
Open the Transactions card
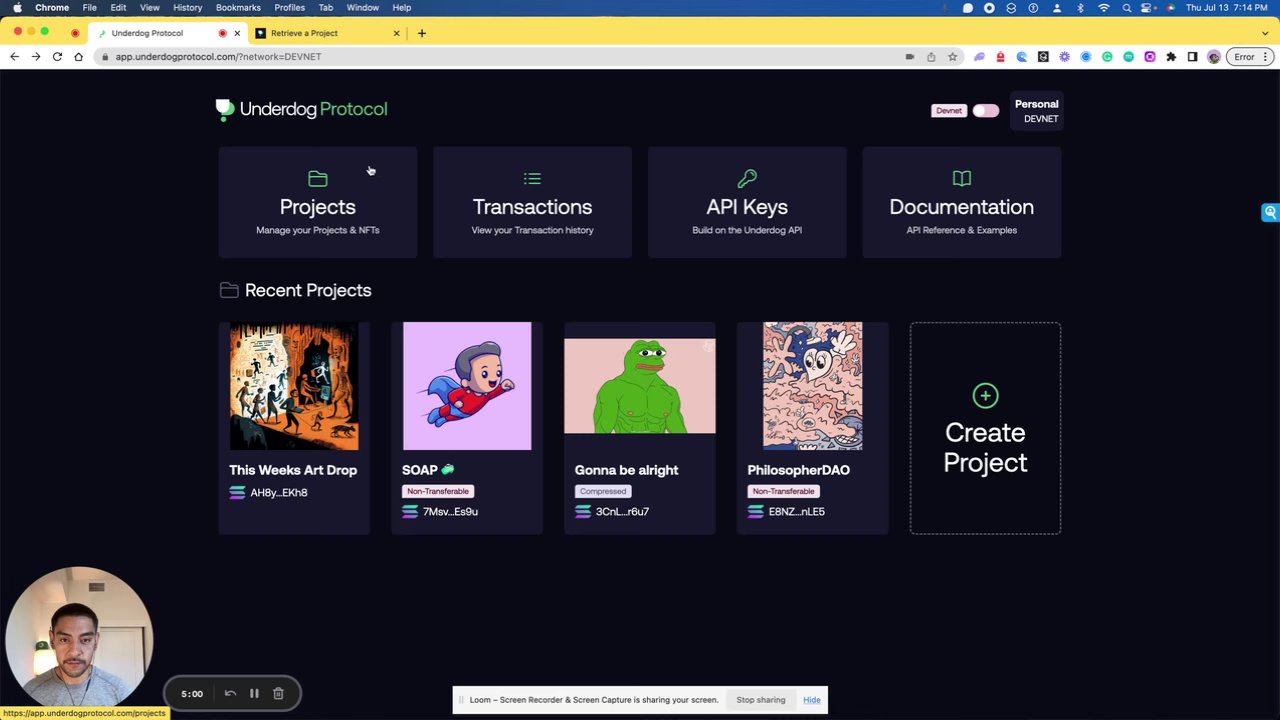(532, 202)
